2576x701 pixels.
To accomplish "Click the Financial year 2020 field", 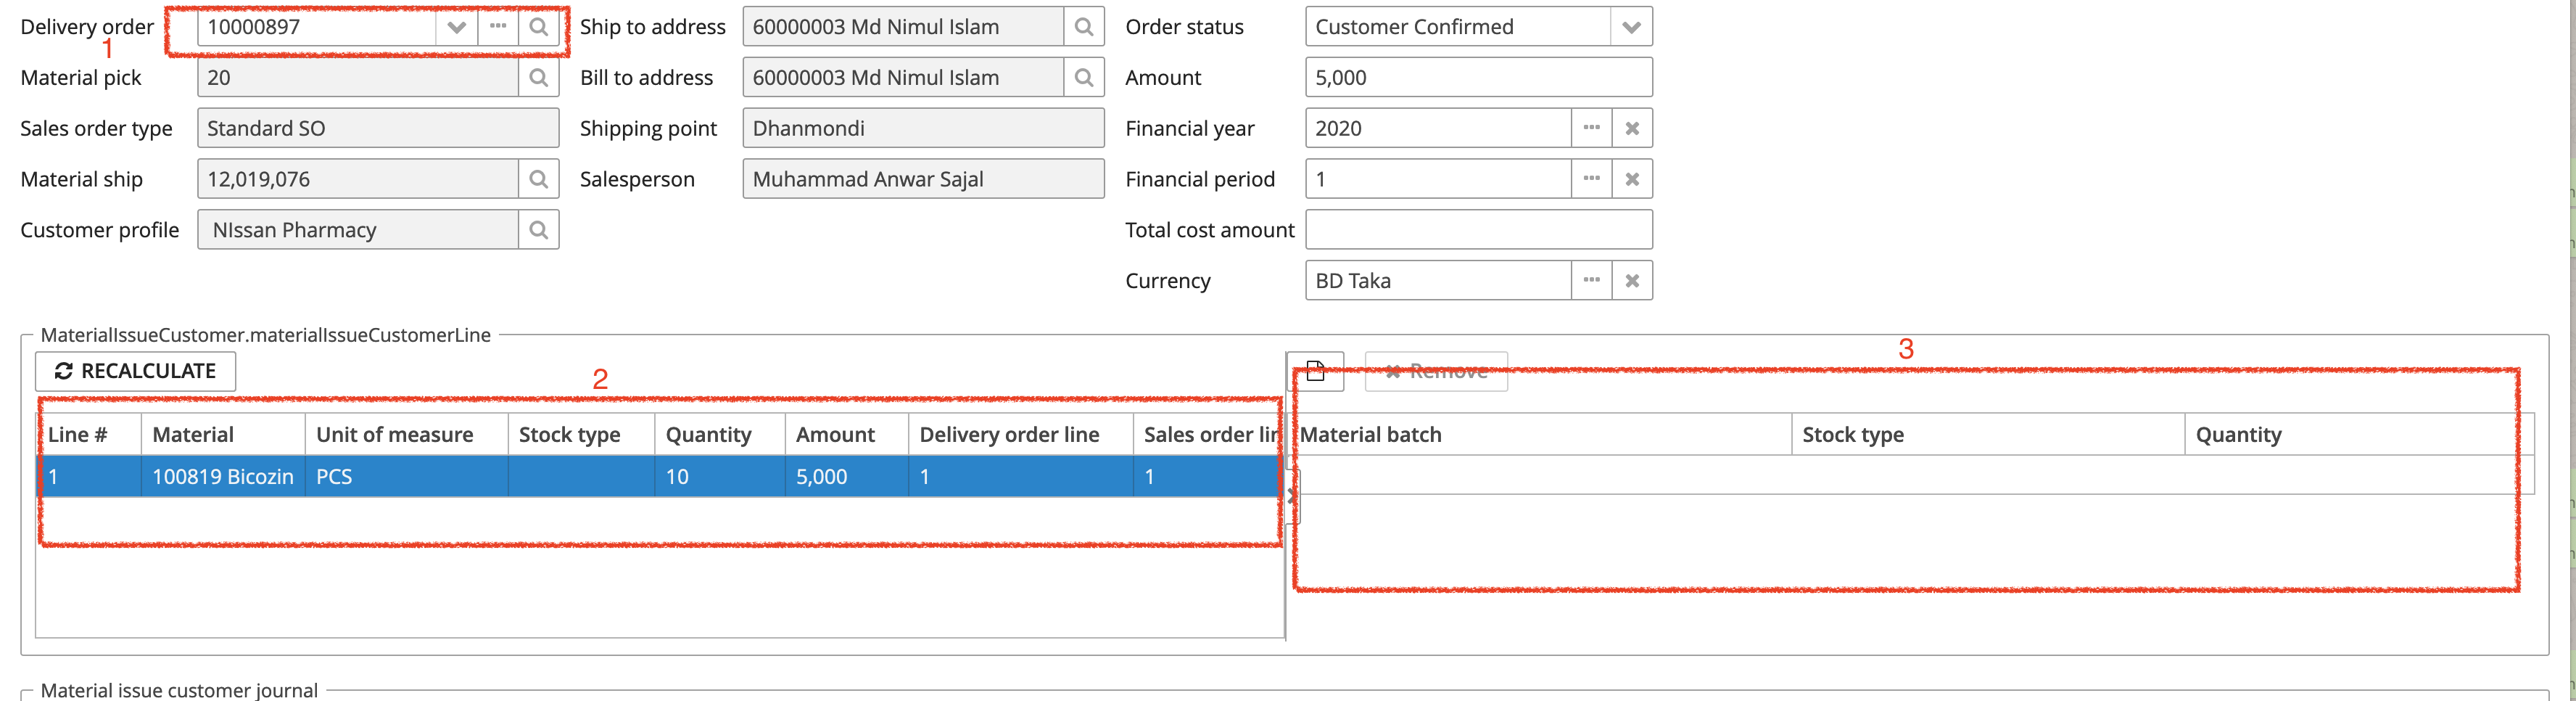I will tap(1438, 128).
